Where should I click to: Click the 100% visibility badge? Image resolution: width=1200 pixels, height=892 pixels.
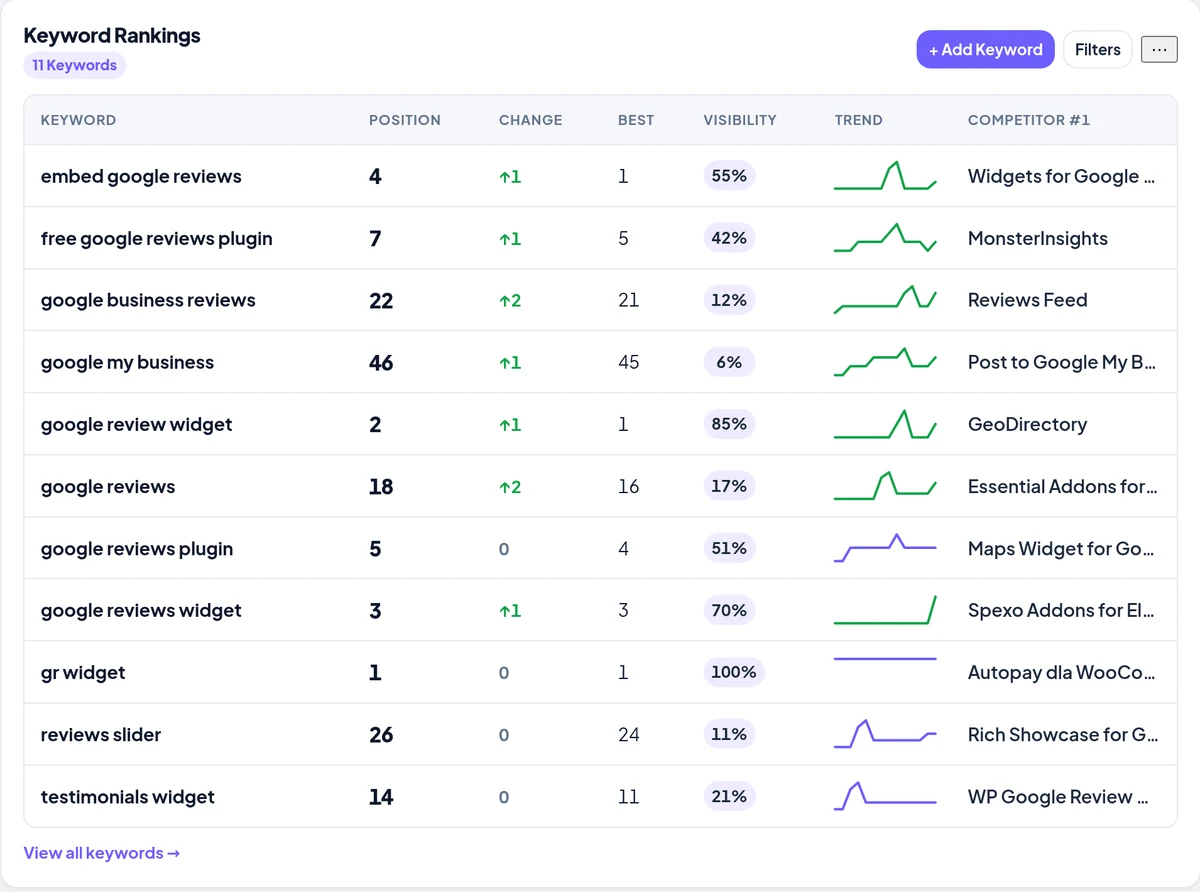point(734,672)
